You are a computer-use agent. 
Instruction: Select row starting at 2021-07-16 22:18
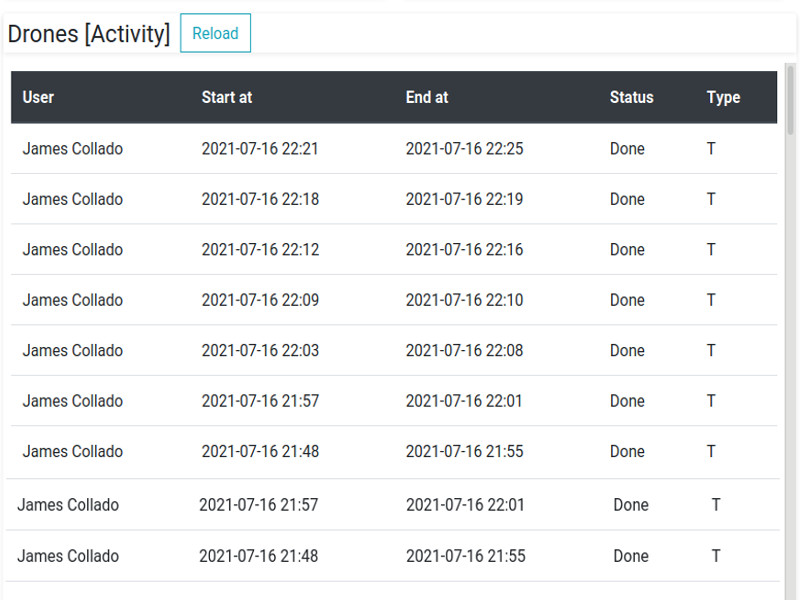394,199
